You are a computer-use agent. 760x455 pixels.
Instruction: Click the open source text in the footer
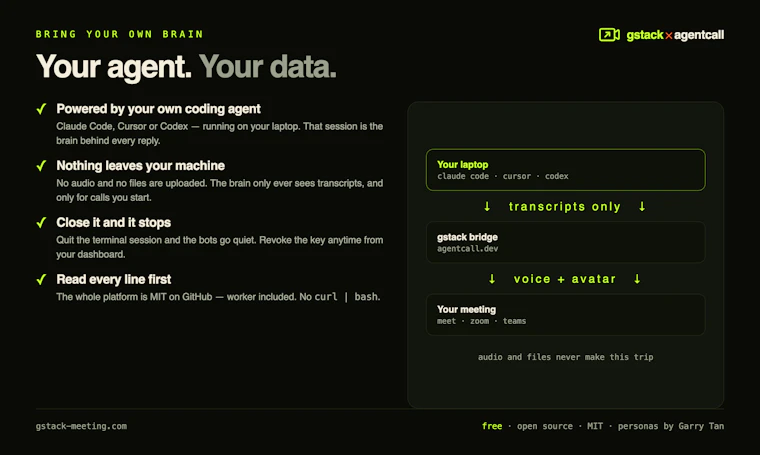coord(545,426)
